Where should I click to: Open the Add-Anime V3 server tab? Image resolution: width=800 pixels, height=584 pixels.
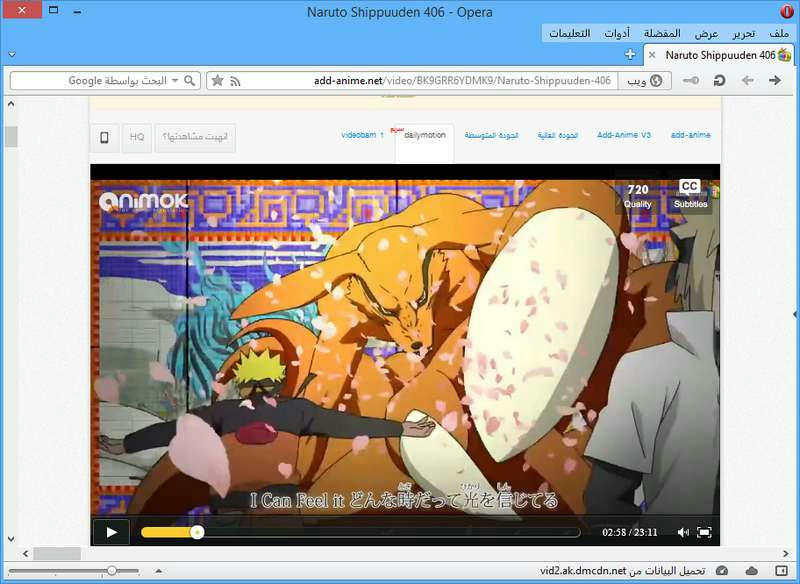(x=624, y=135)
